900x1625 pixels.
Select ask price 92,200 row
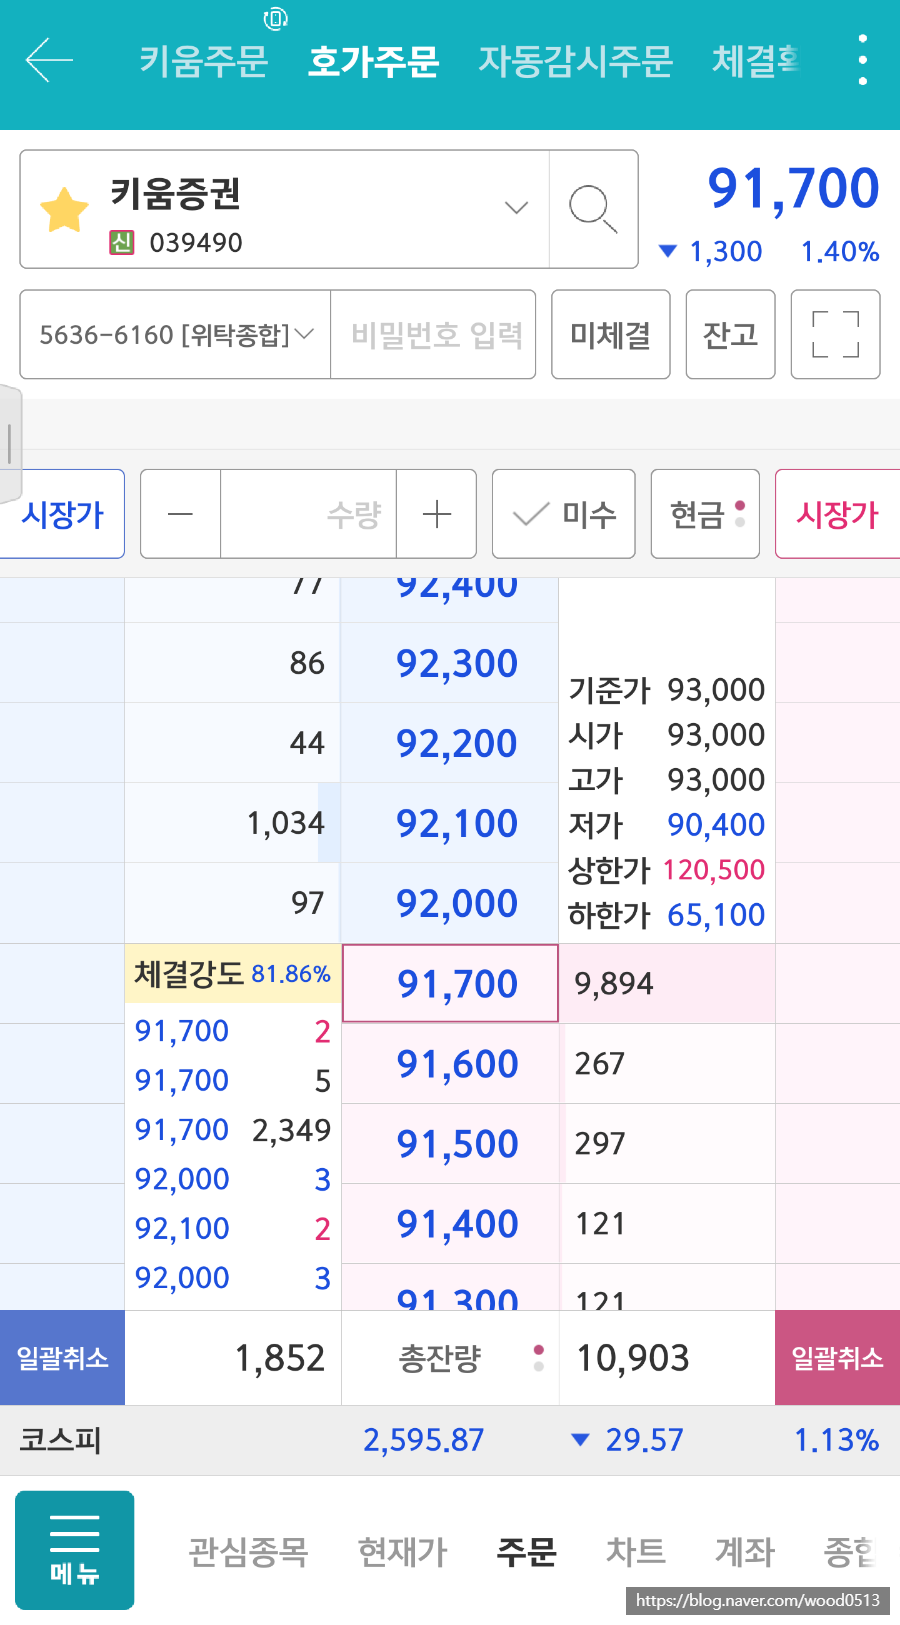pyautogui.click(x=450, y=743)
